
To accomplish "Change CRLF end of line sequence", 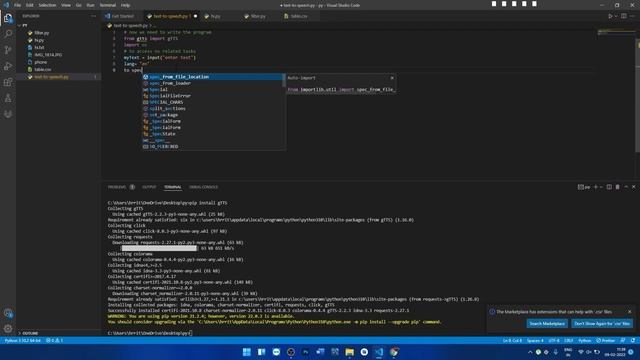I will pos(569,340).
